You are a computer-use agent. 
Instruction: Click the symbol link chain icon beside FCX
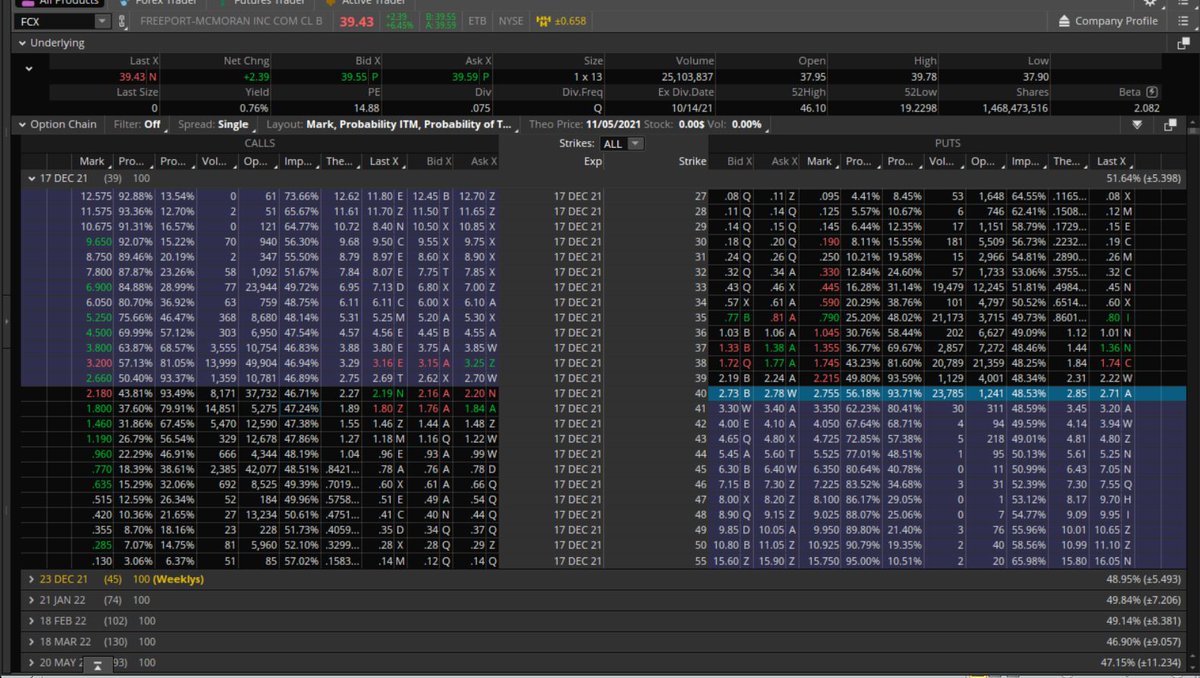point(122,21)
